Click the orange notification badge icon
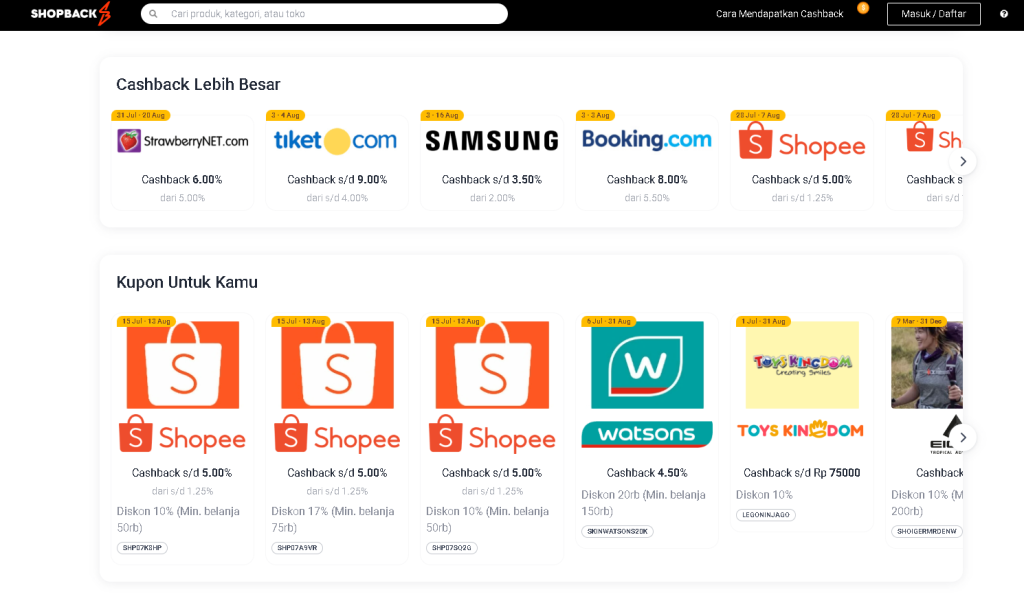Viewport: 1024px width, 614px height. coord(863,8)
